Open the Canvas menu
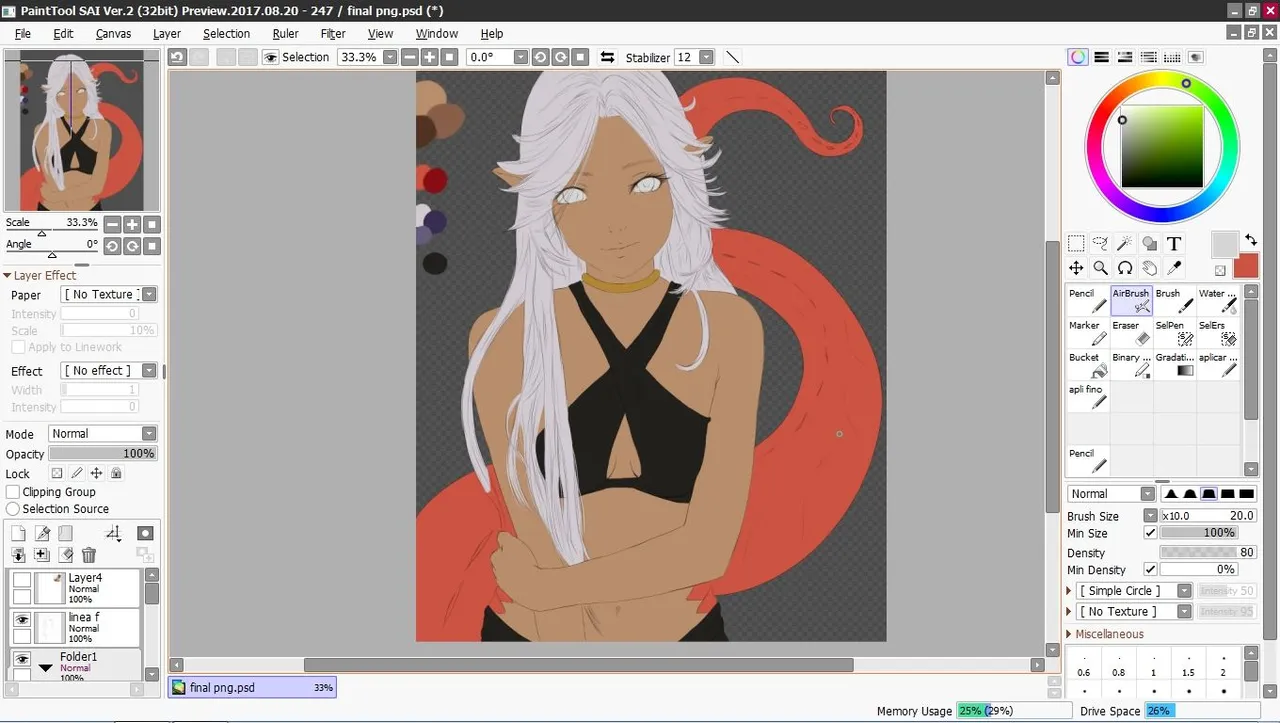Screen dimensions: 1280x723 [x=113, y=33]
